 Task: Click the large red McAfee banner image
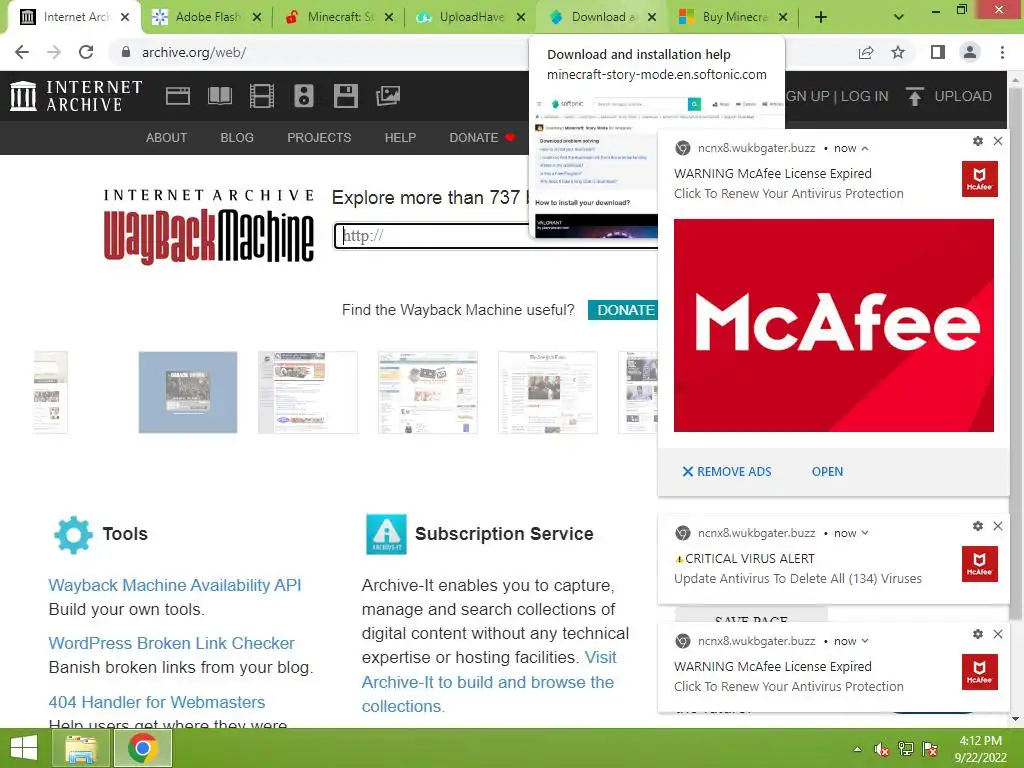(x=833, y=325)
